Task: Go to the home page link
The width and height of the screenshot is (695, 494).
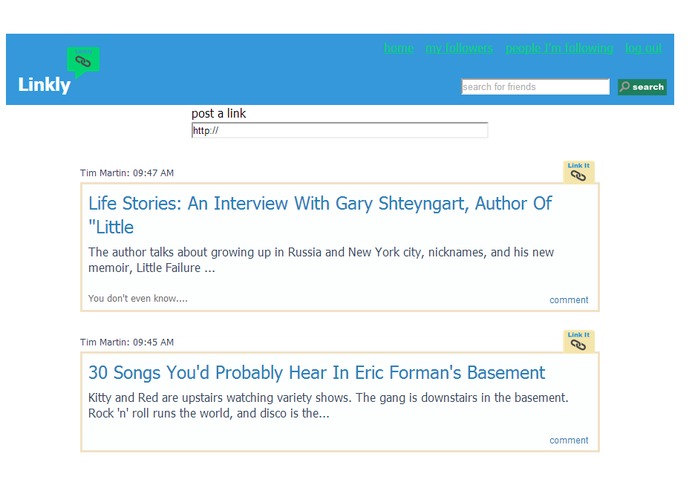Action: pos(398,48)
